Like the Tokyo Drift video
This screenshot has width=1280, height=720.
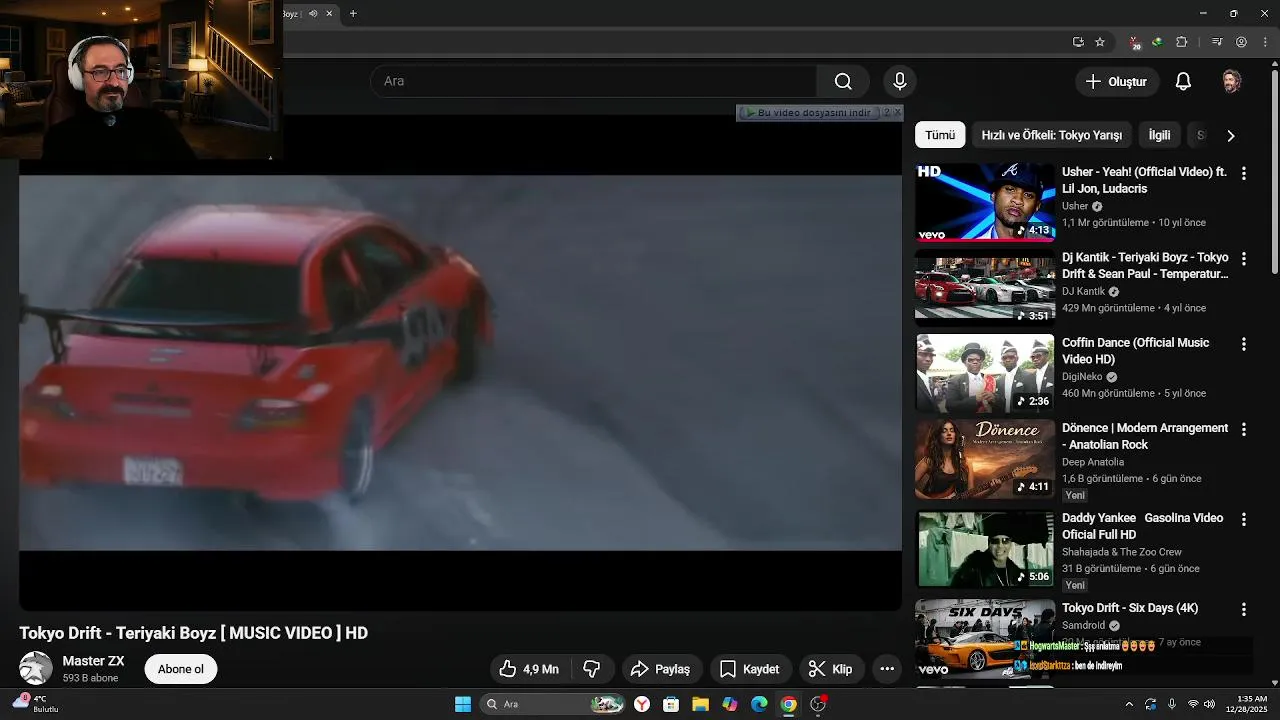(529, 669)
